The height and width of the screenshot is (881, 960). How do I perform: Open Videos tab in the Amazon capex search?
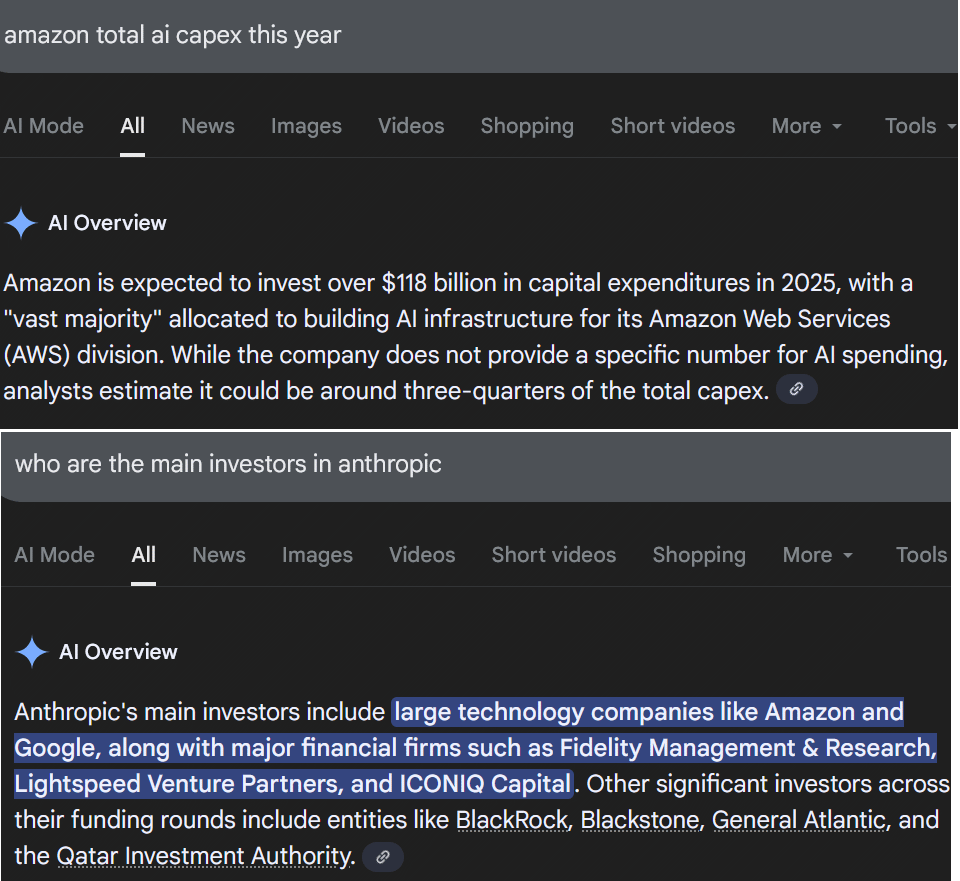(411, 126)
